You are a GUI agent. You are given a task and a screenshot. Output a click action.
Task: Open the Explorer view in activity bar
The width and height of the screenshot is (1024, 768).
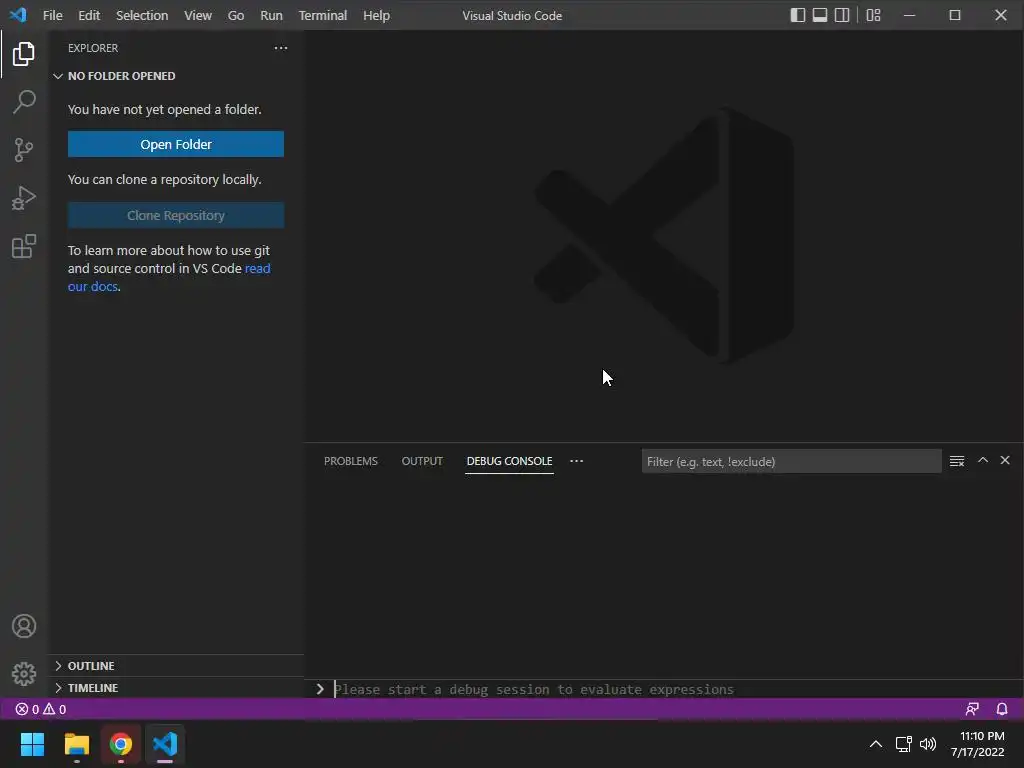click(24, 54)
